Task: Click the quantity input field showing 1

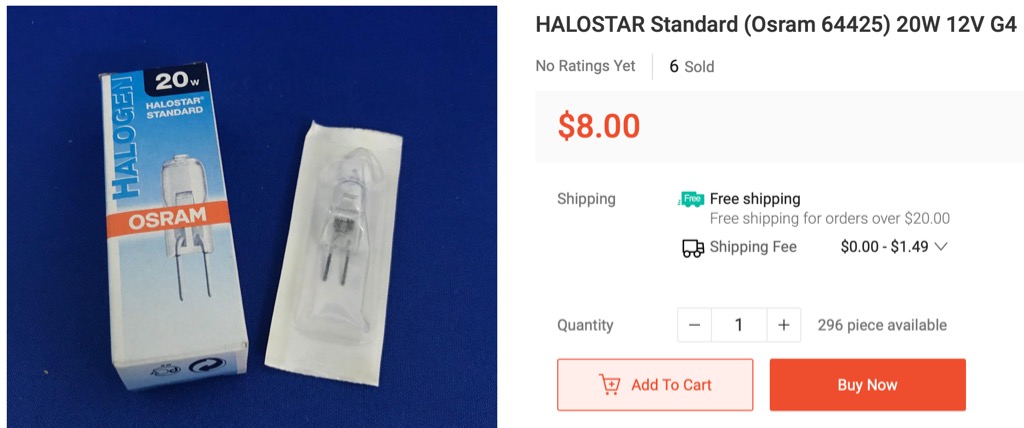Action: pos(739,325)
